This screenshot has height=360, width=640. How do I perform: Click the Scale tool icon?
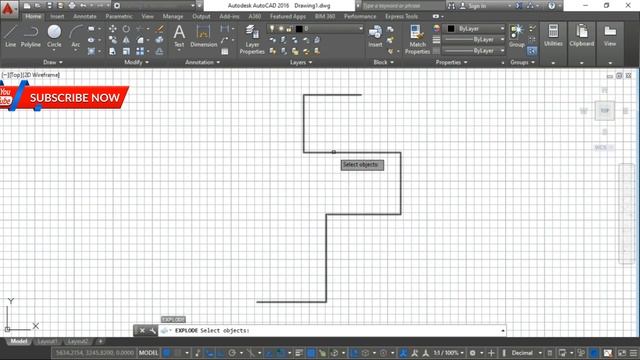pos(126,51)
